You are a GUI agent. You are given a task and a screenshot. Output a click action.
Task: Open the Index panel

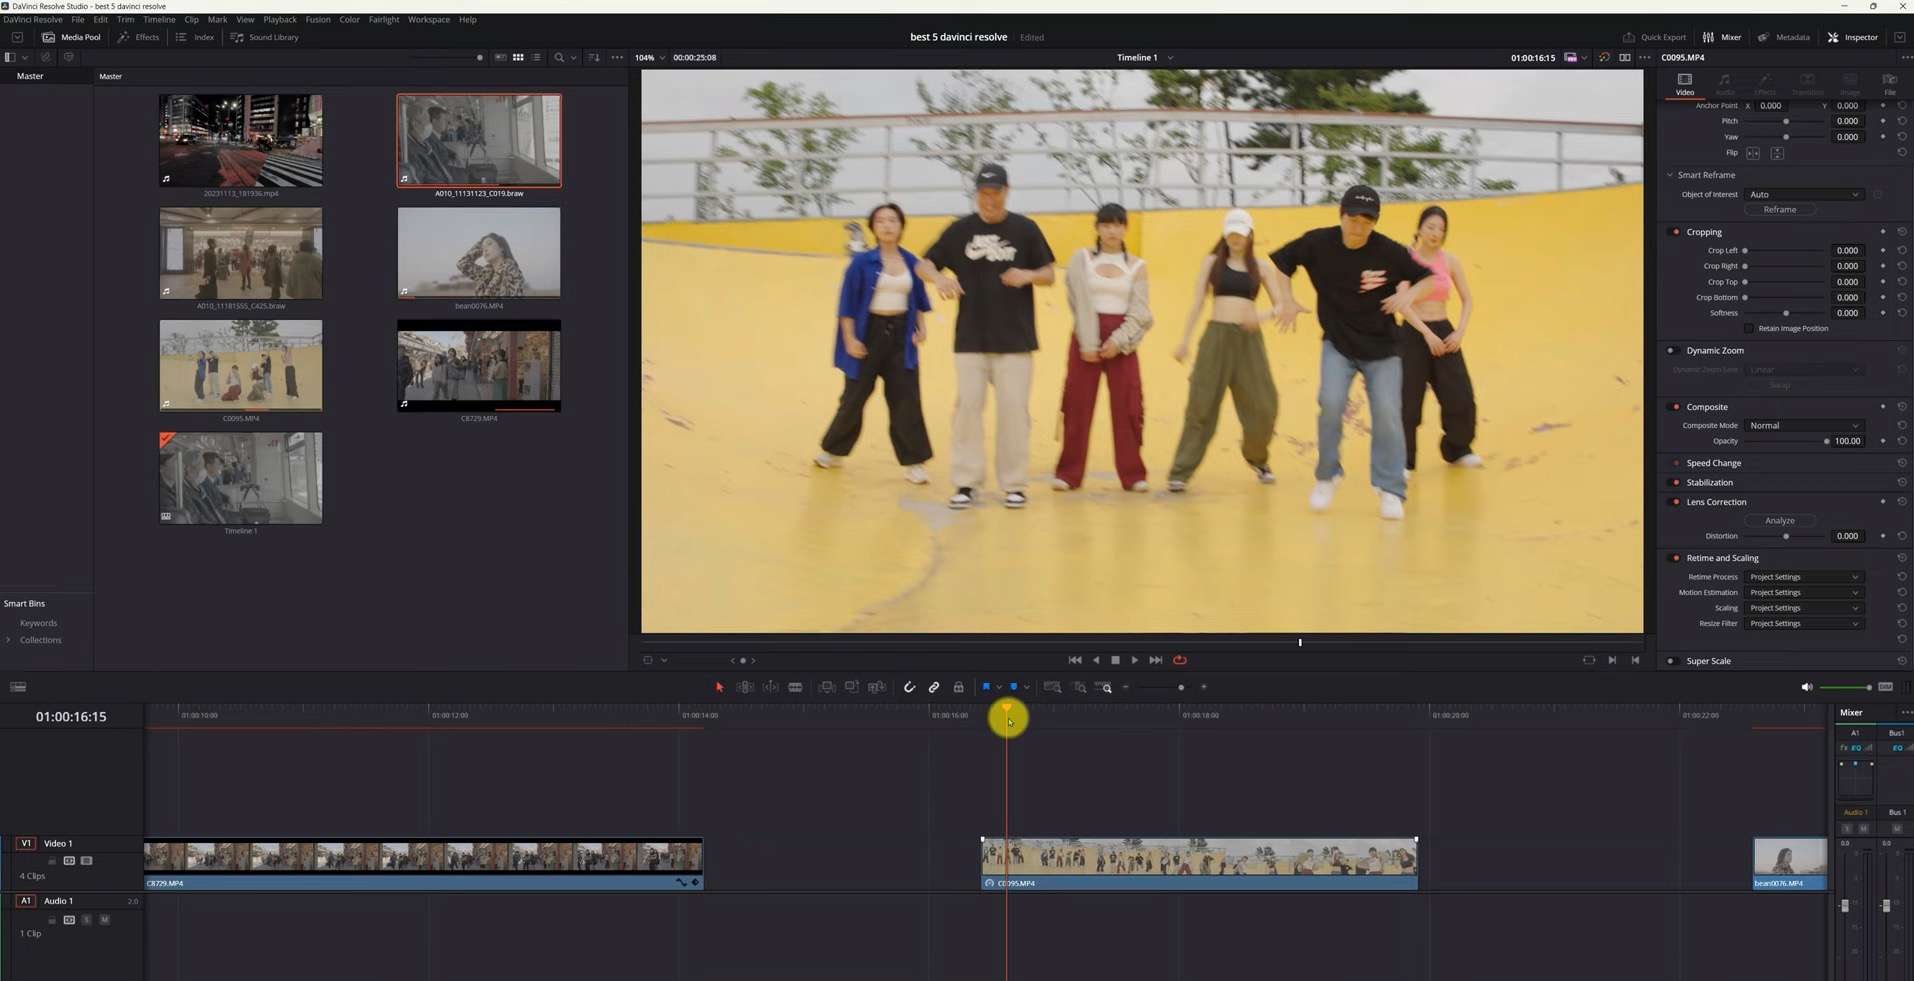(x=195, y=37)
